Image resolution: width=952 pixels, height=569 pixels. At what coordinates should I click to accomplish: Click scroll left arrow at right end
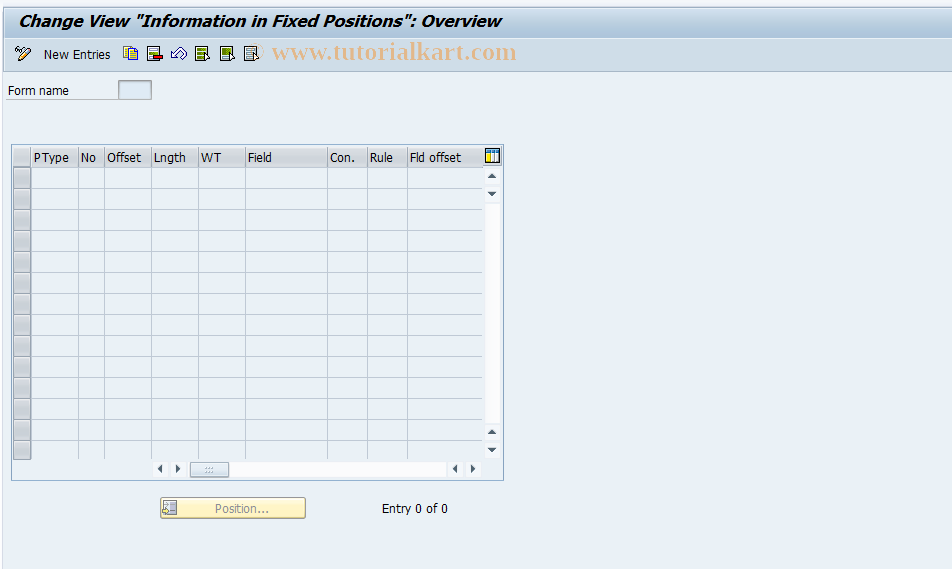click(x=455, y=469)
